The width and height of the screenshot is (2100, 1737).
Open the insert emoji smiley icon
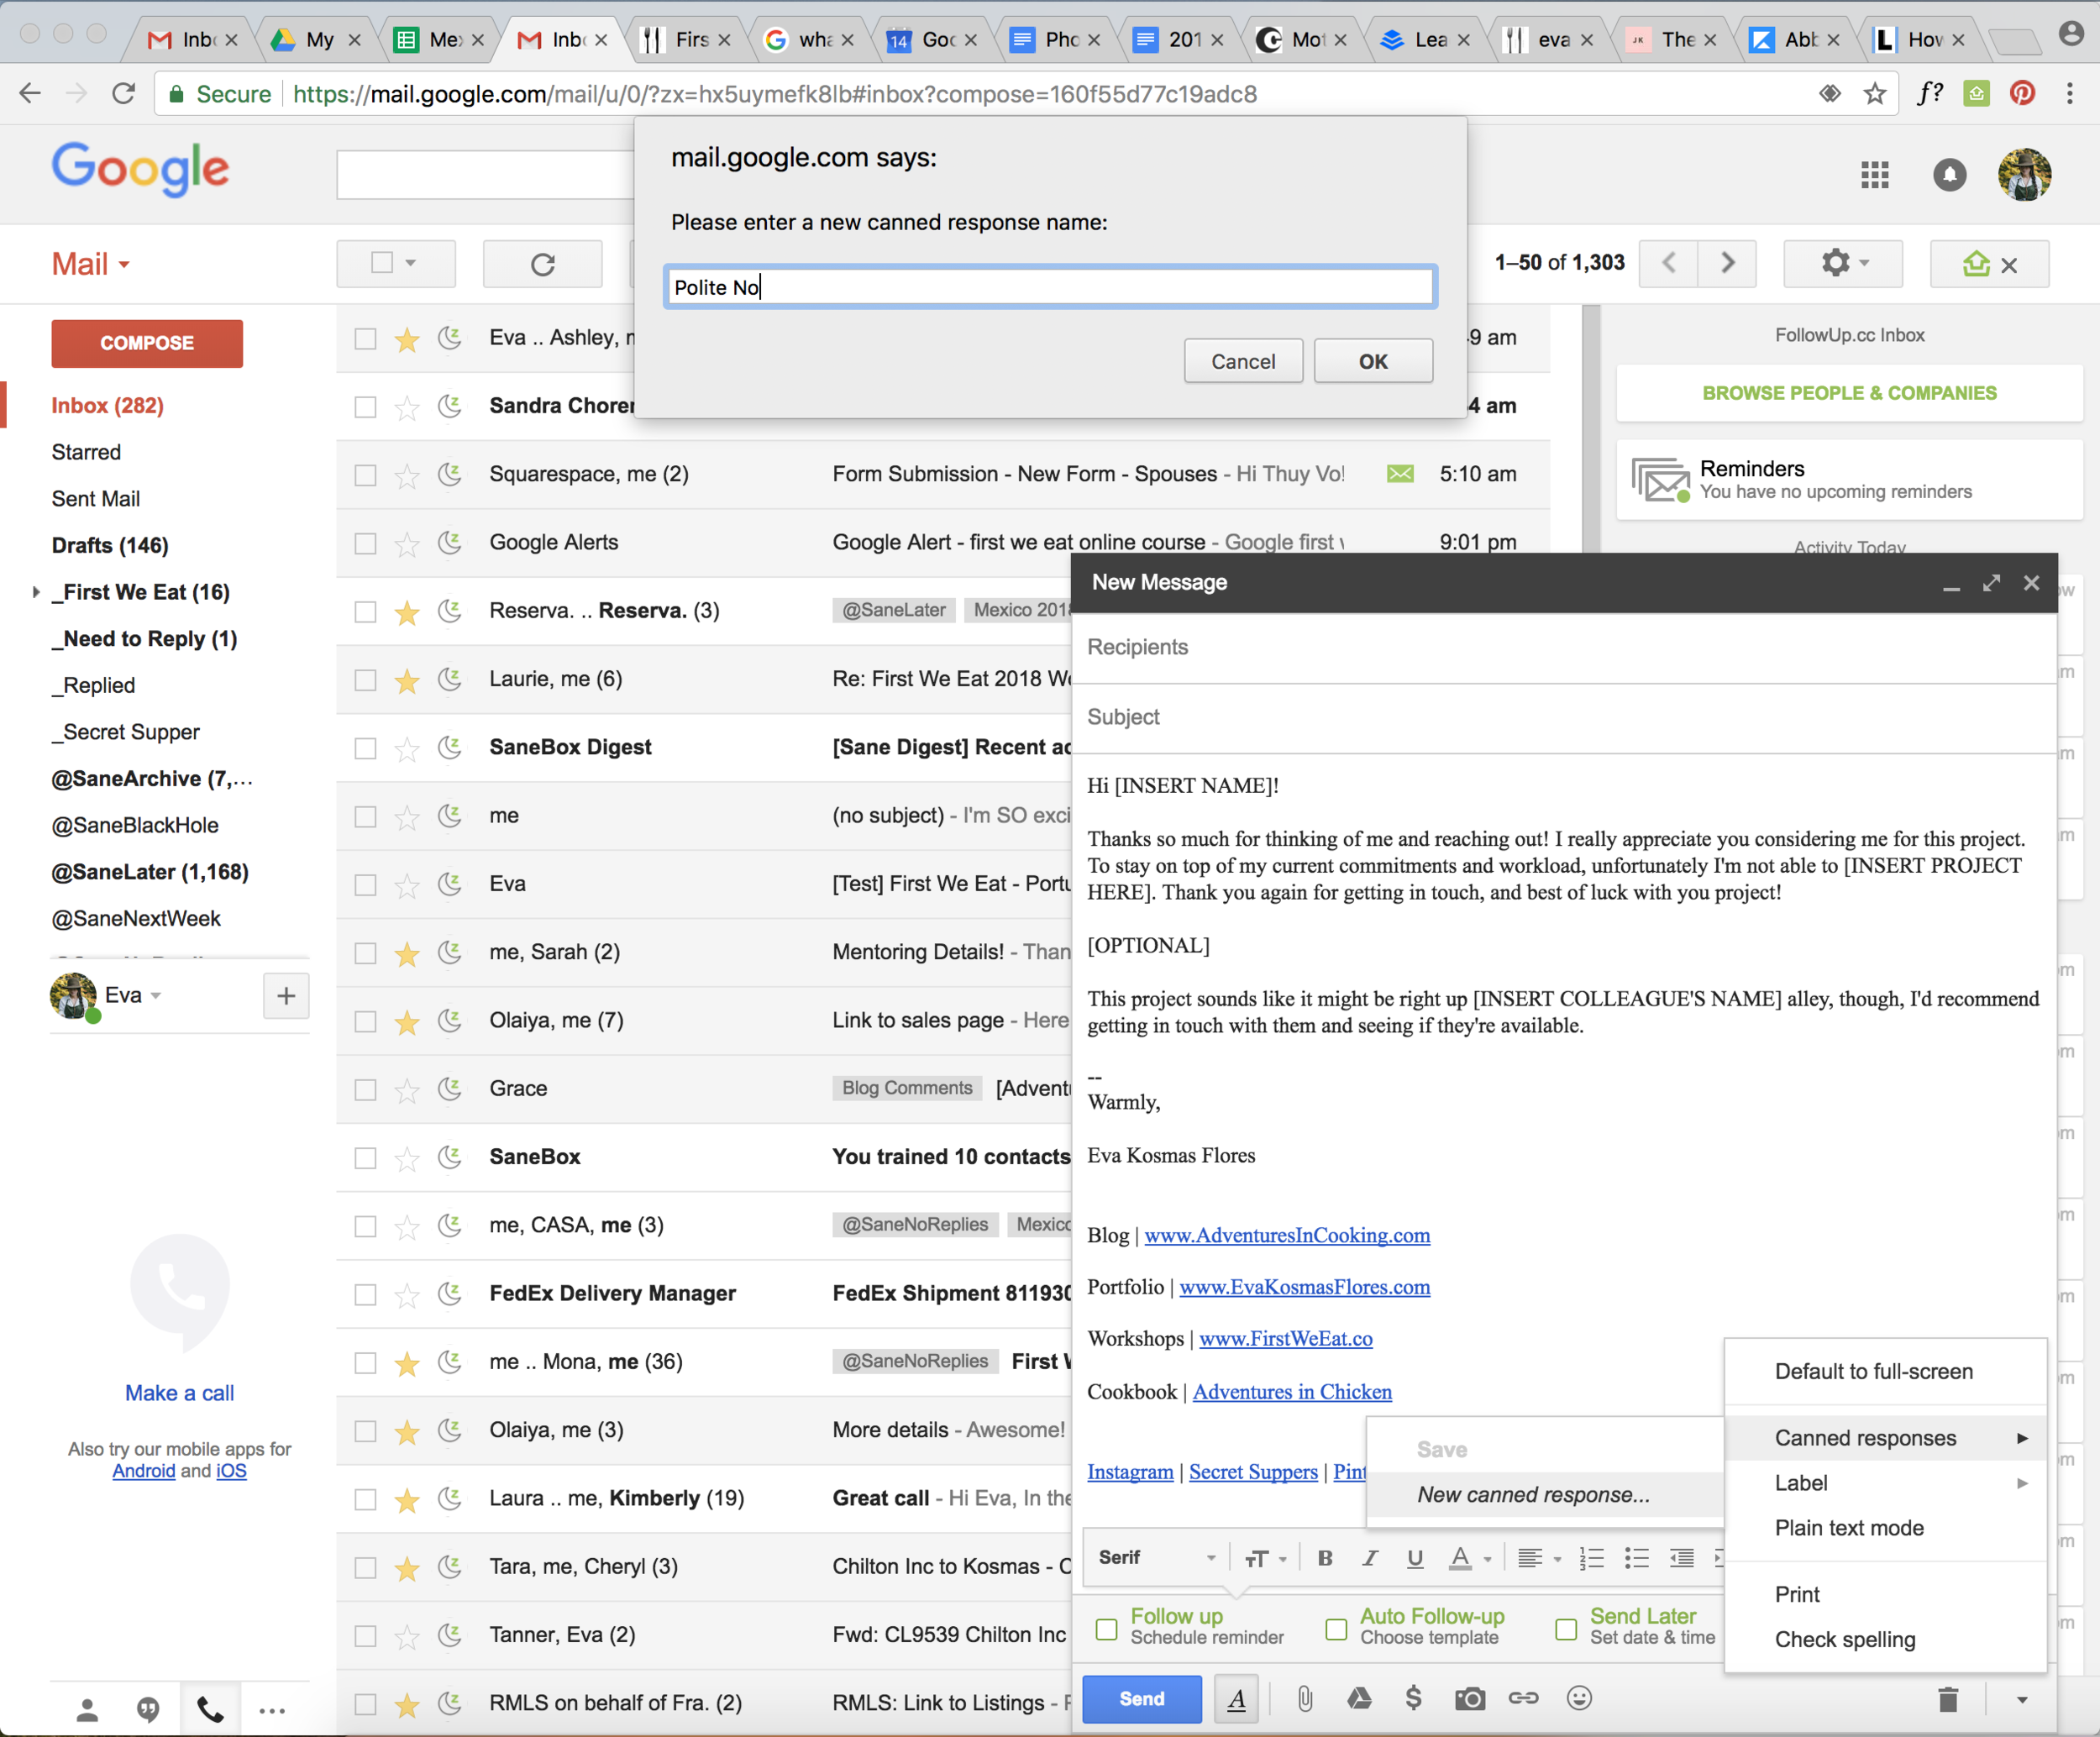pos(1579,1699)
